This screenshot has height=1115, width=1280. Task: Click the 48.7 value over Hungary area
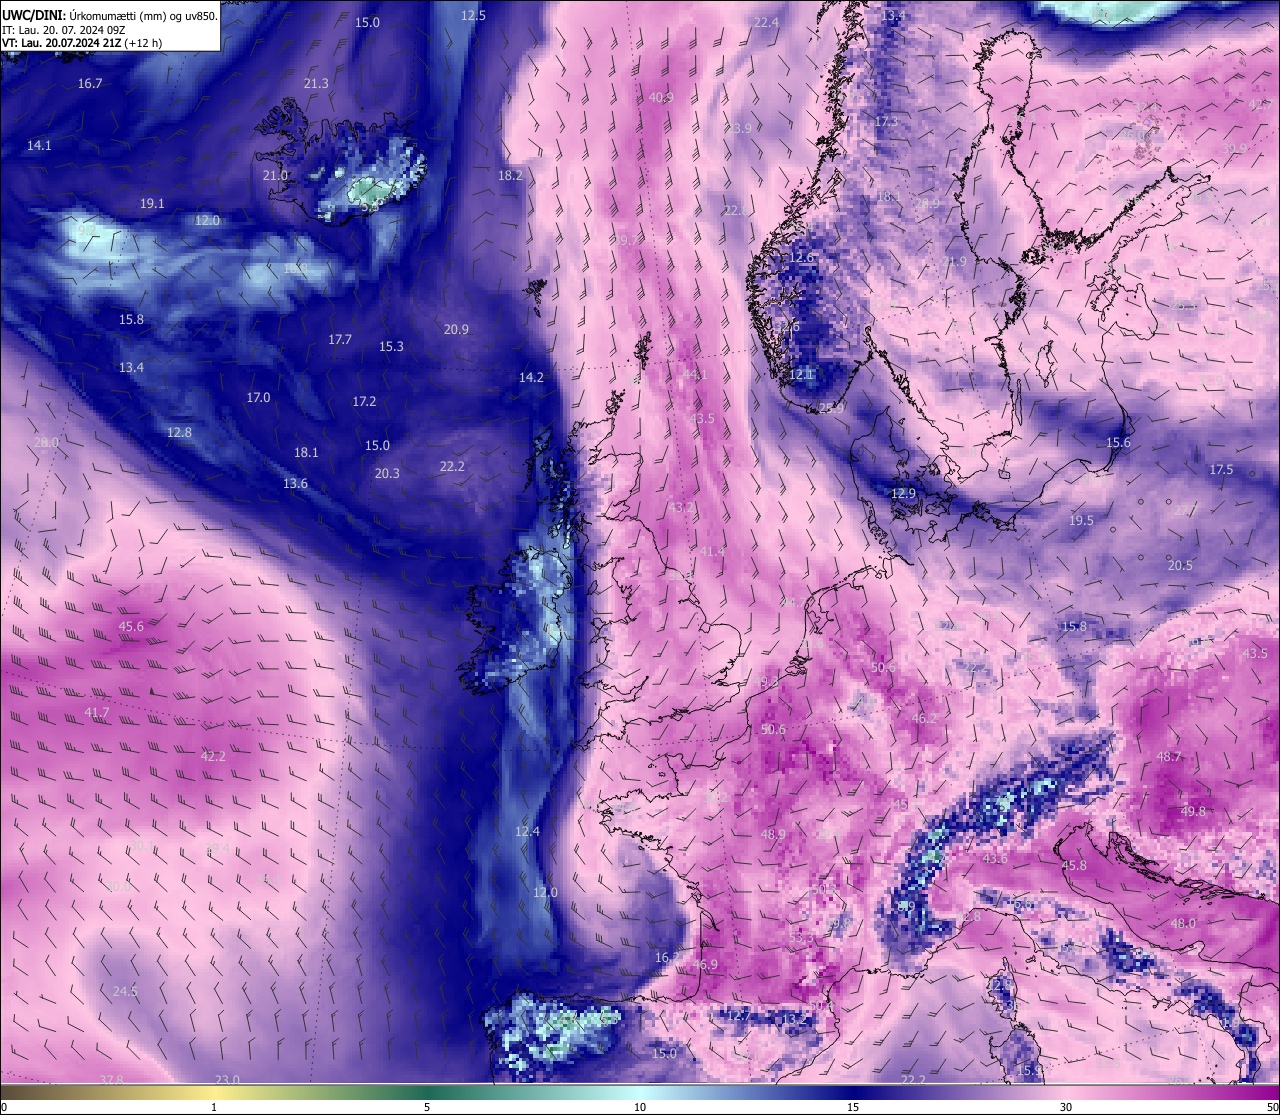1169,756
